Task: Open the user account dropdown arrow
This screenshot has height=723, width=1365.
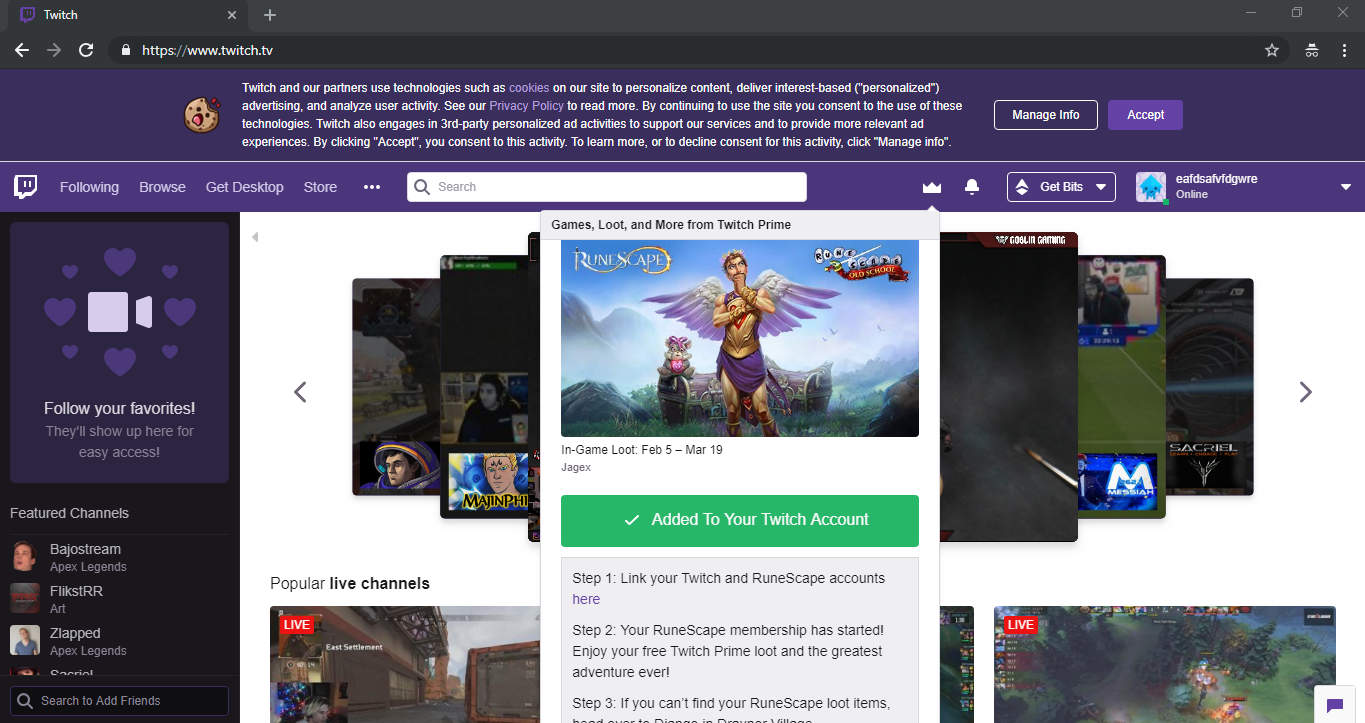Action: [x=1346, y=187]
